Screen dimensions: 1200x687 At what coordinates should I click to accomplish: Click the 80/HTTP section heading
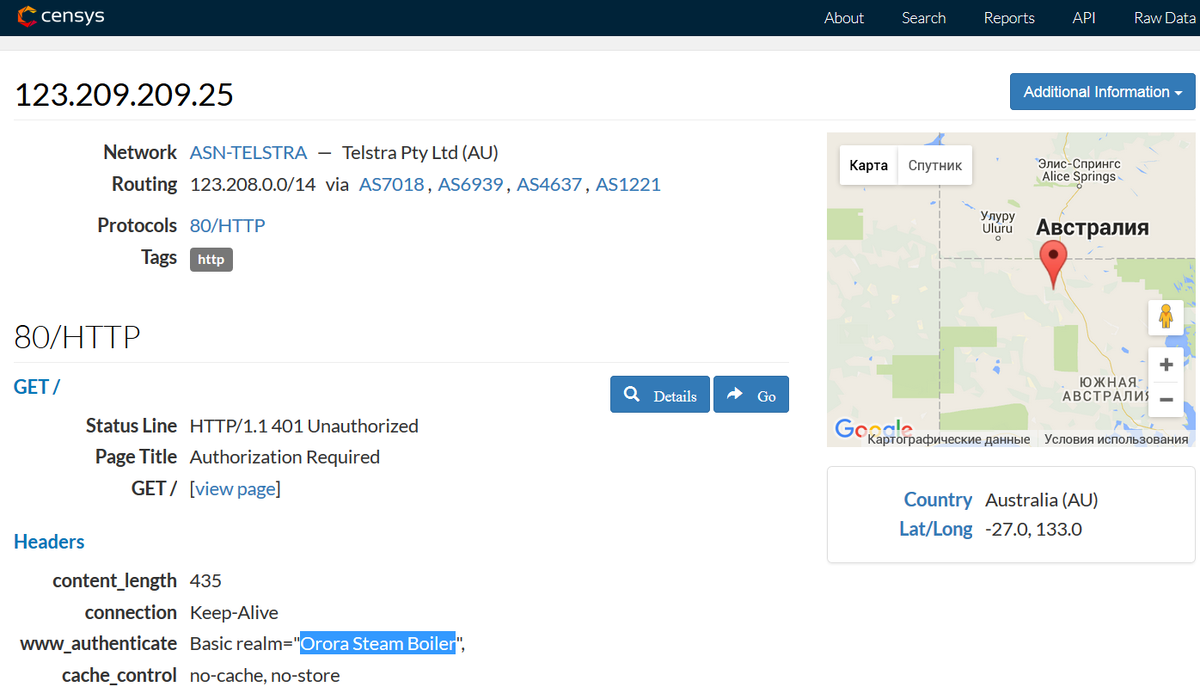tap(77, 337)
